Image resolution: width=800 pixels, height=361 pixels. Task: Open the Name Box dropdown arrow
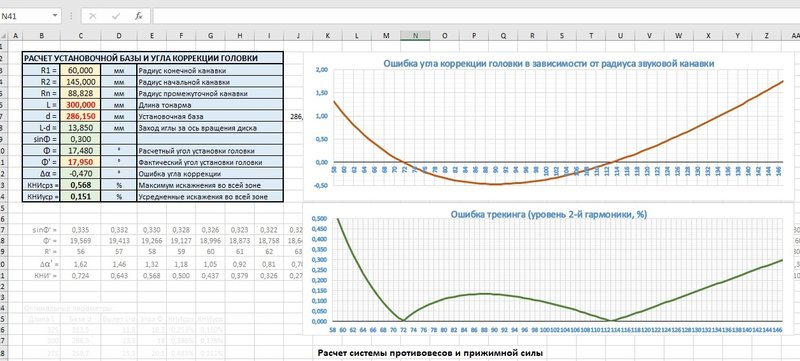click(x=55, y=16)
